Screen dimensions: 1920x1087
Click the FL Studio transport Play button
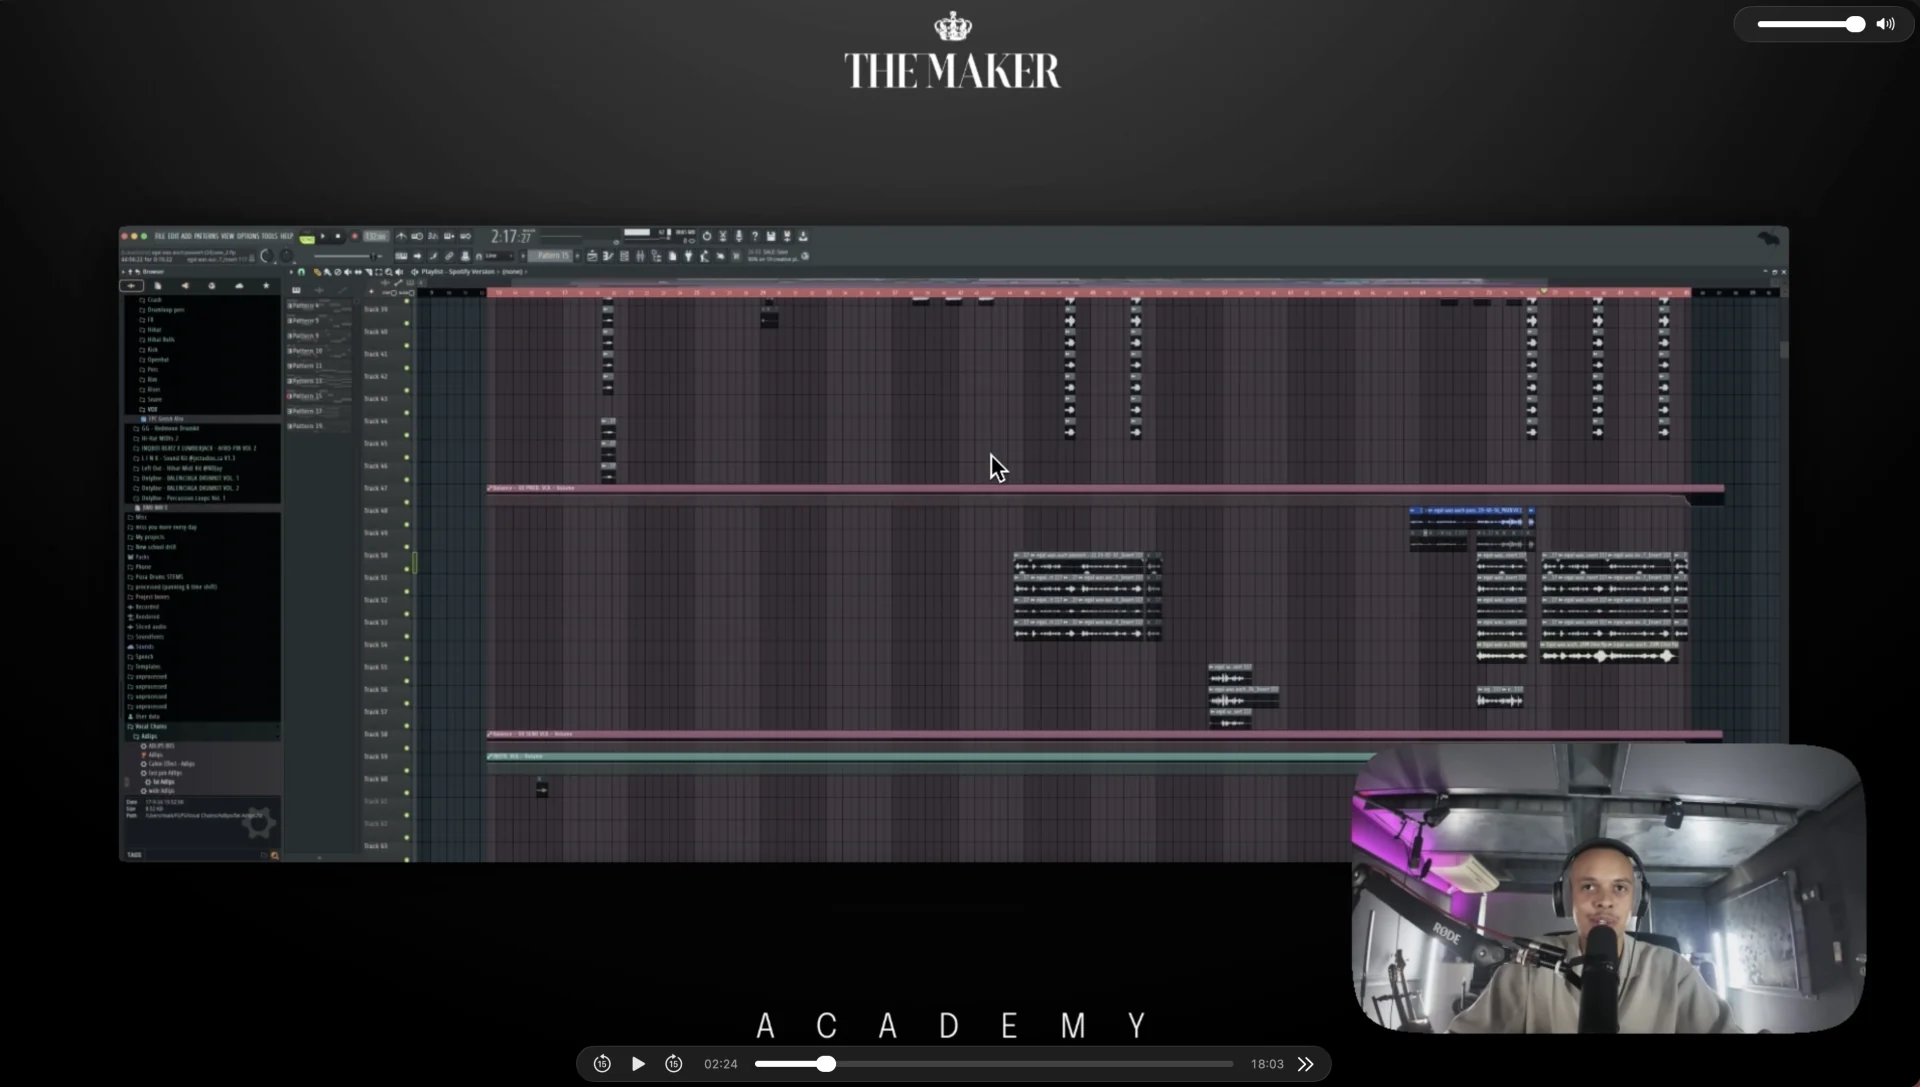323,236
